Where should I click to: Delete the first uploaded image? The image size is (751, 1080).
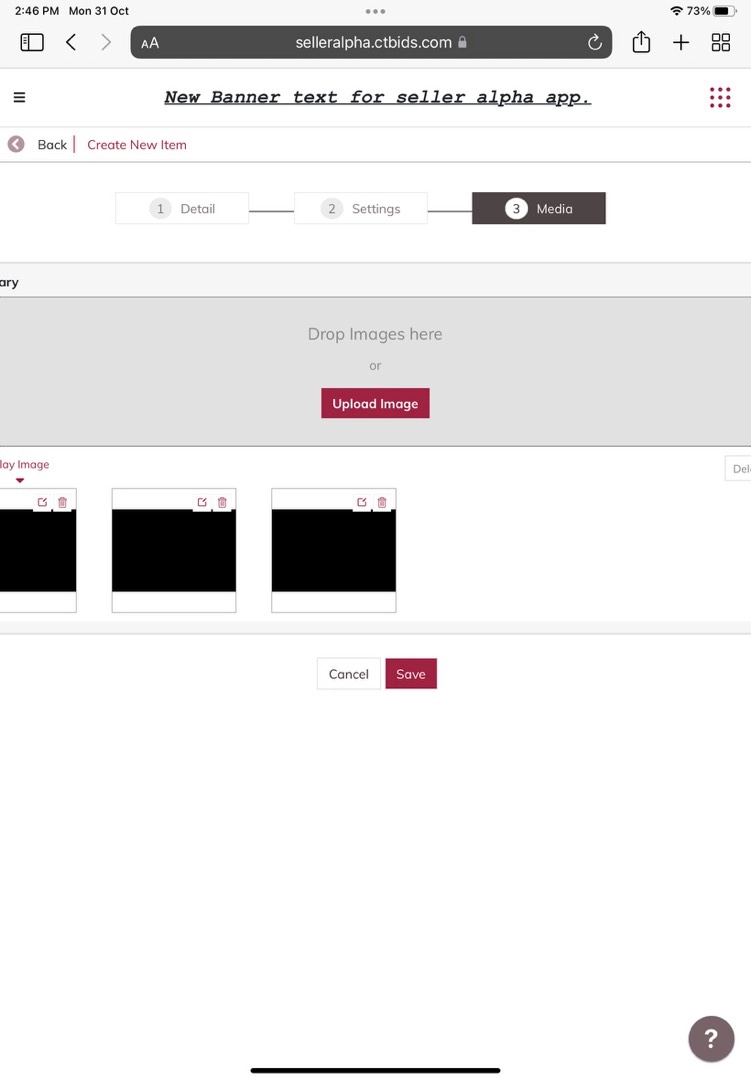tap(62, 502)
